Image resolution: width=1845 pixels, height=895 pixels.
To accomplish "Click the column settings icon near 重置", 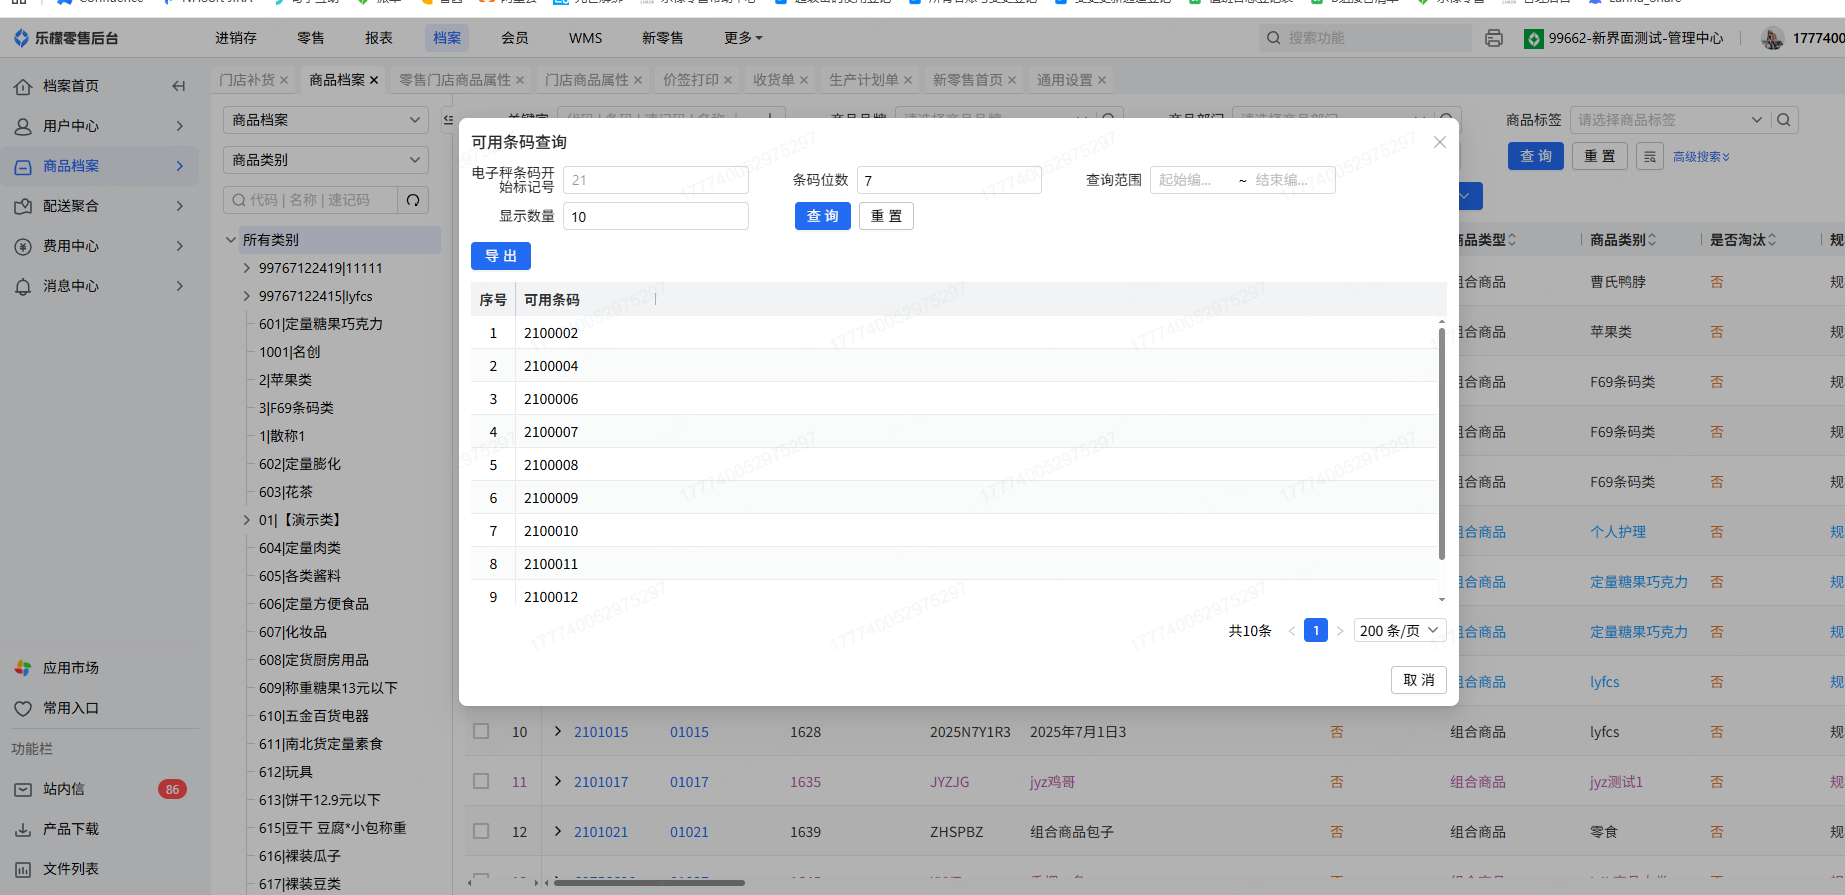I will (1650, 156).
